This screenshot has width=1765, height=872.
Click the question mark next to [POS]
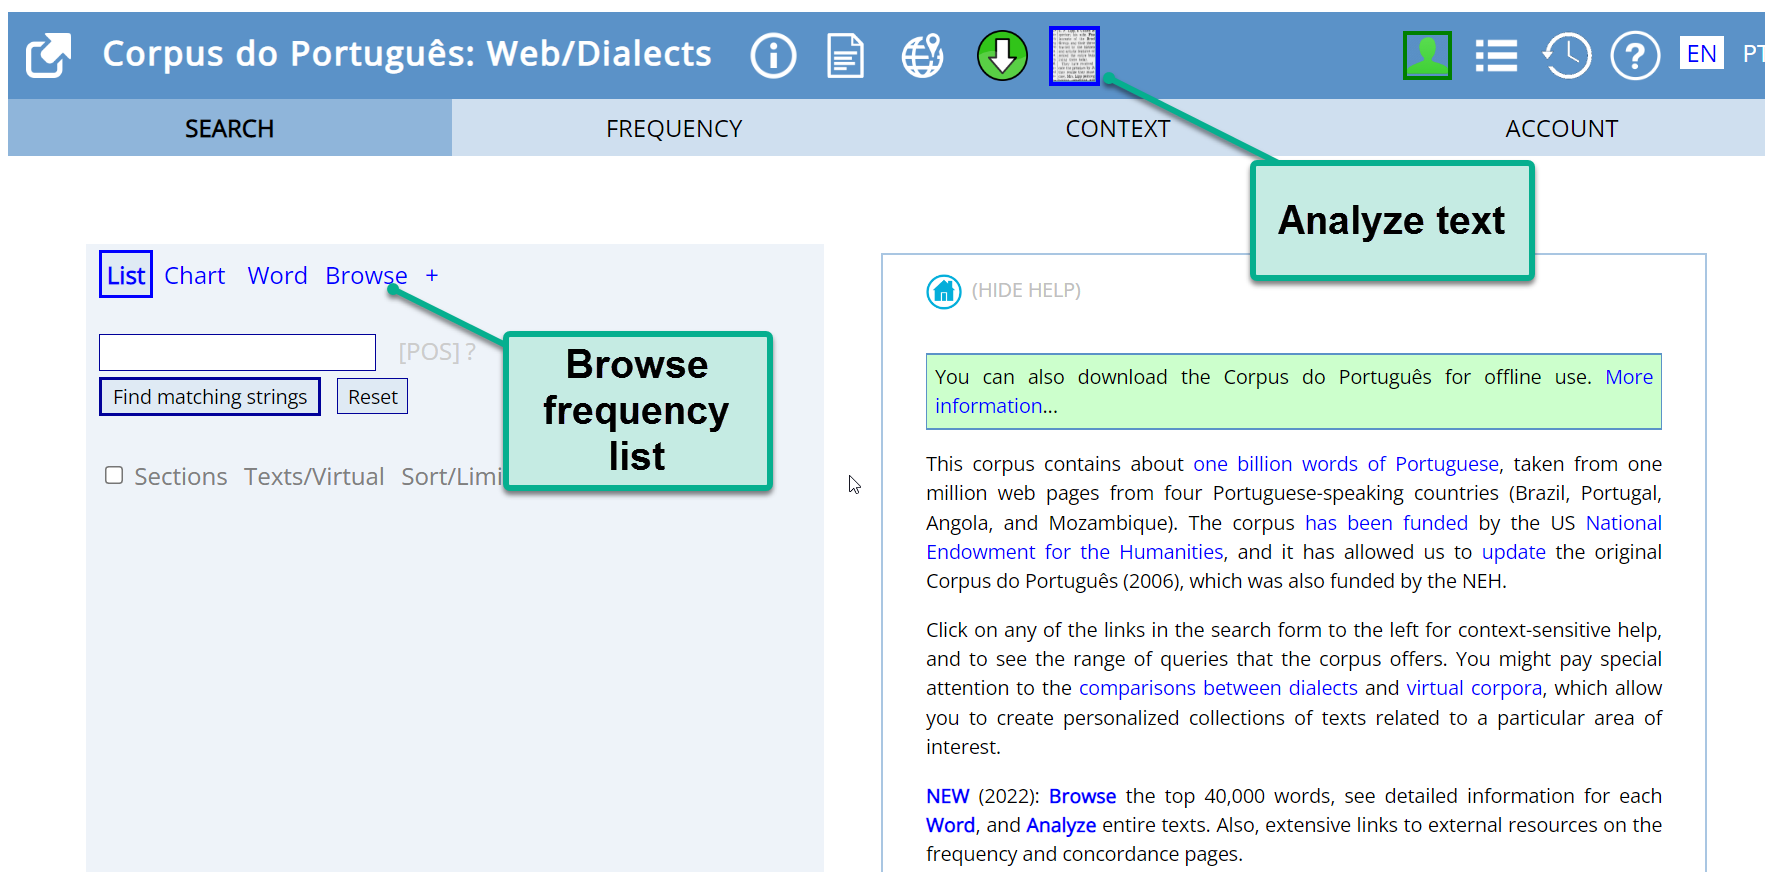[x=470, y=352]
